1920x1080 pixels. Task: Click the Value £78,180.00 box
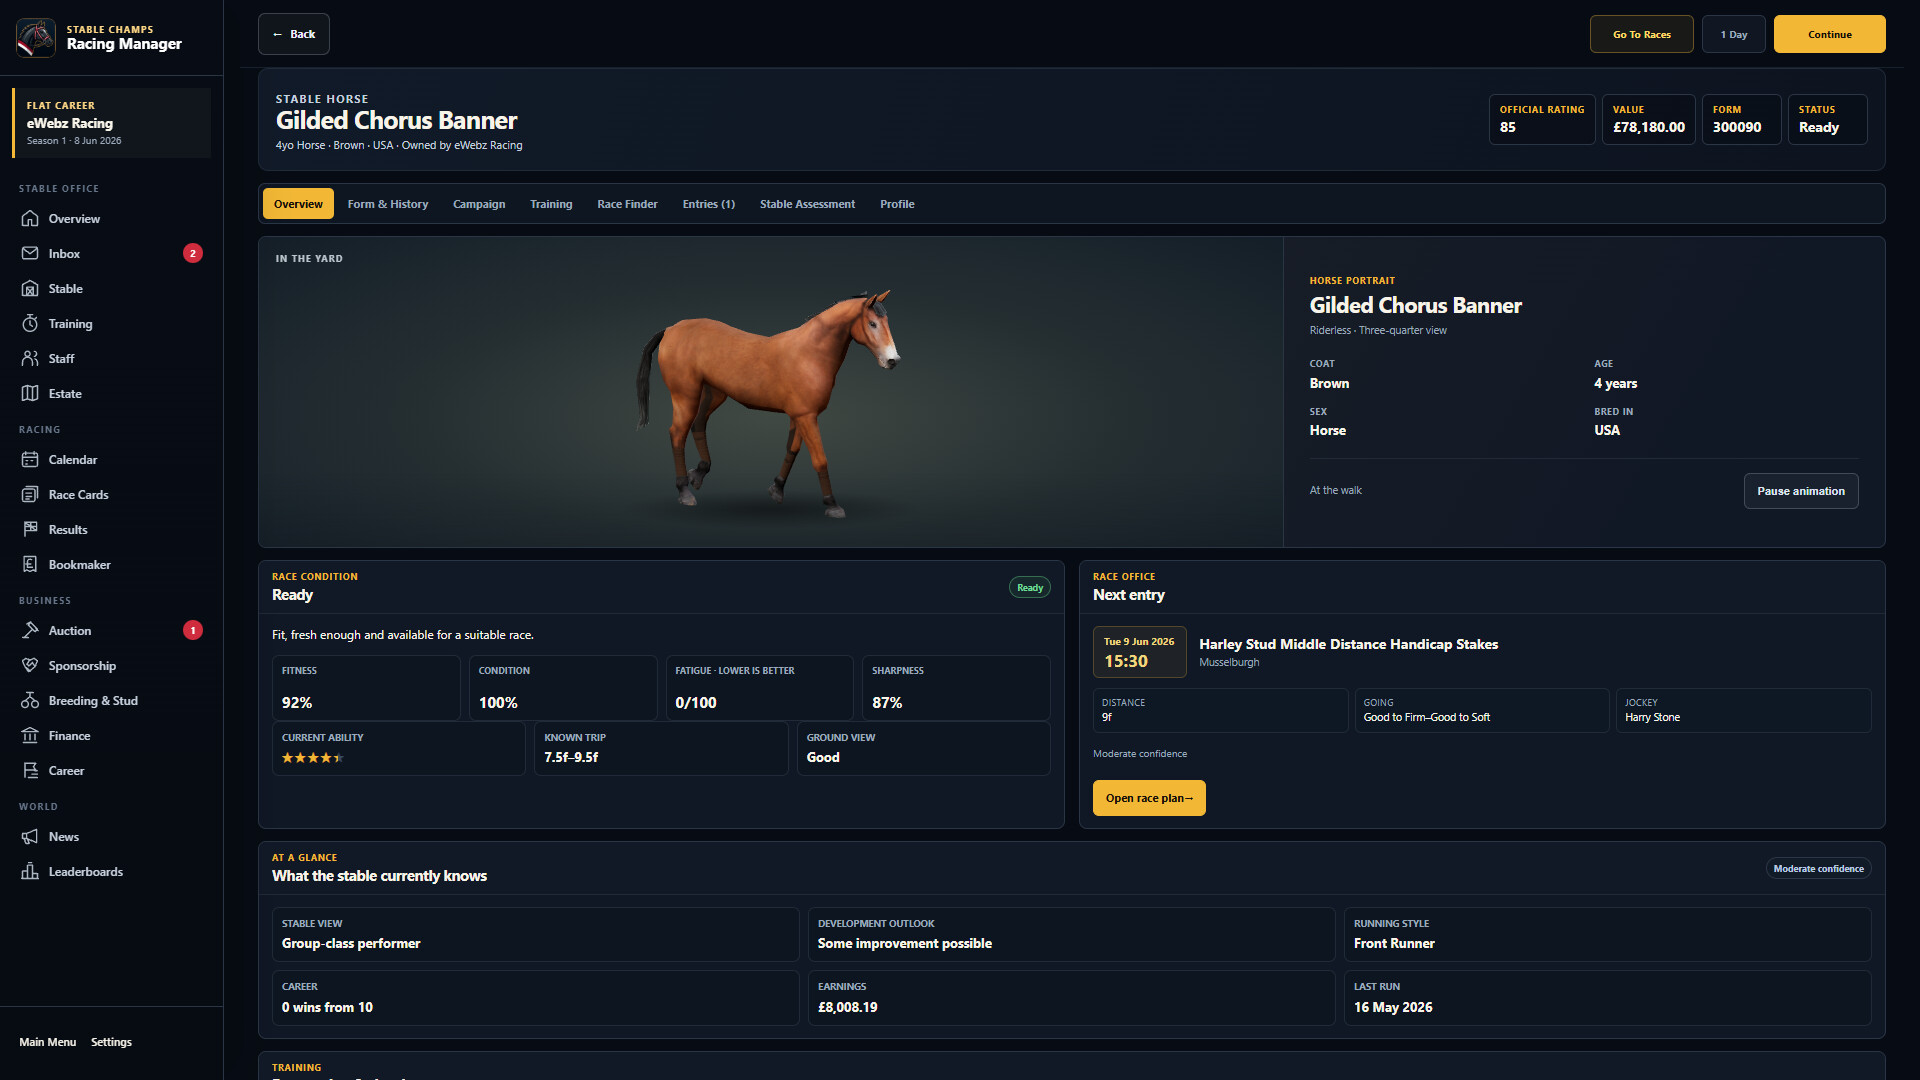pos(1648,119)
